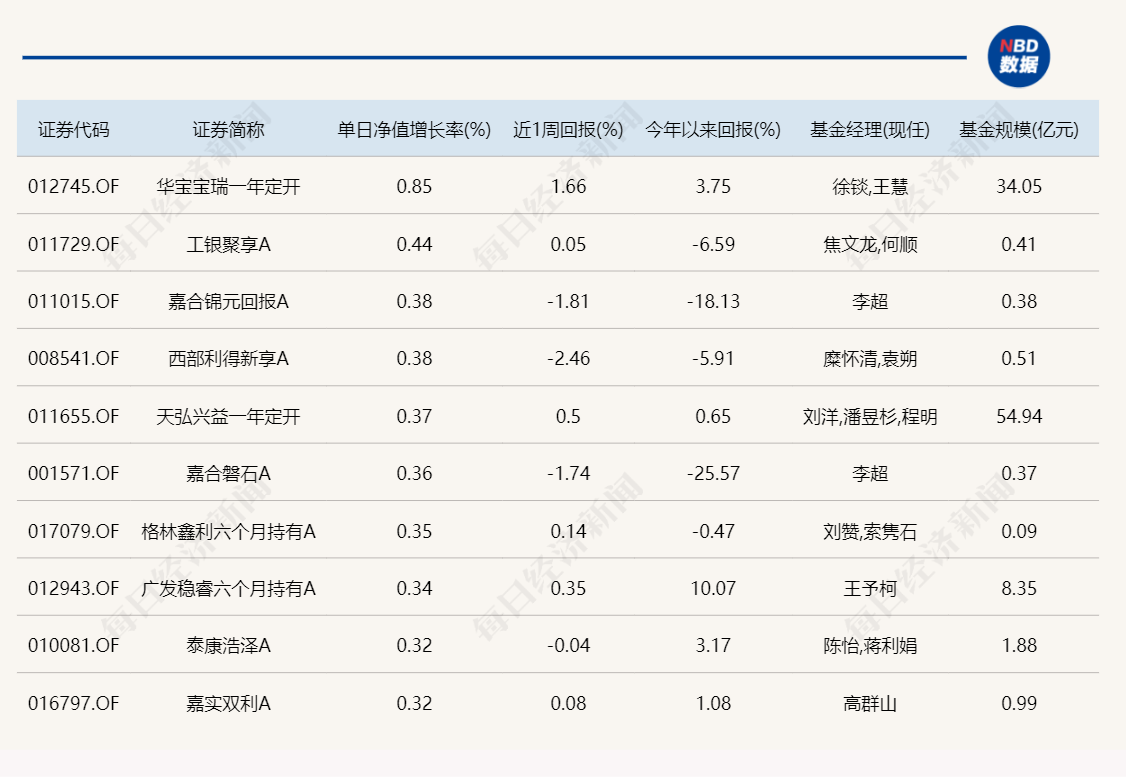Select the fund name 嘉合锦元回报A
This screenshot has width=1126, height=777.
click(x=228, y=302)
